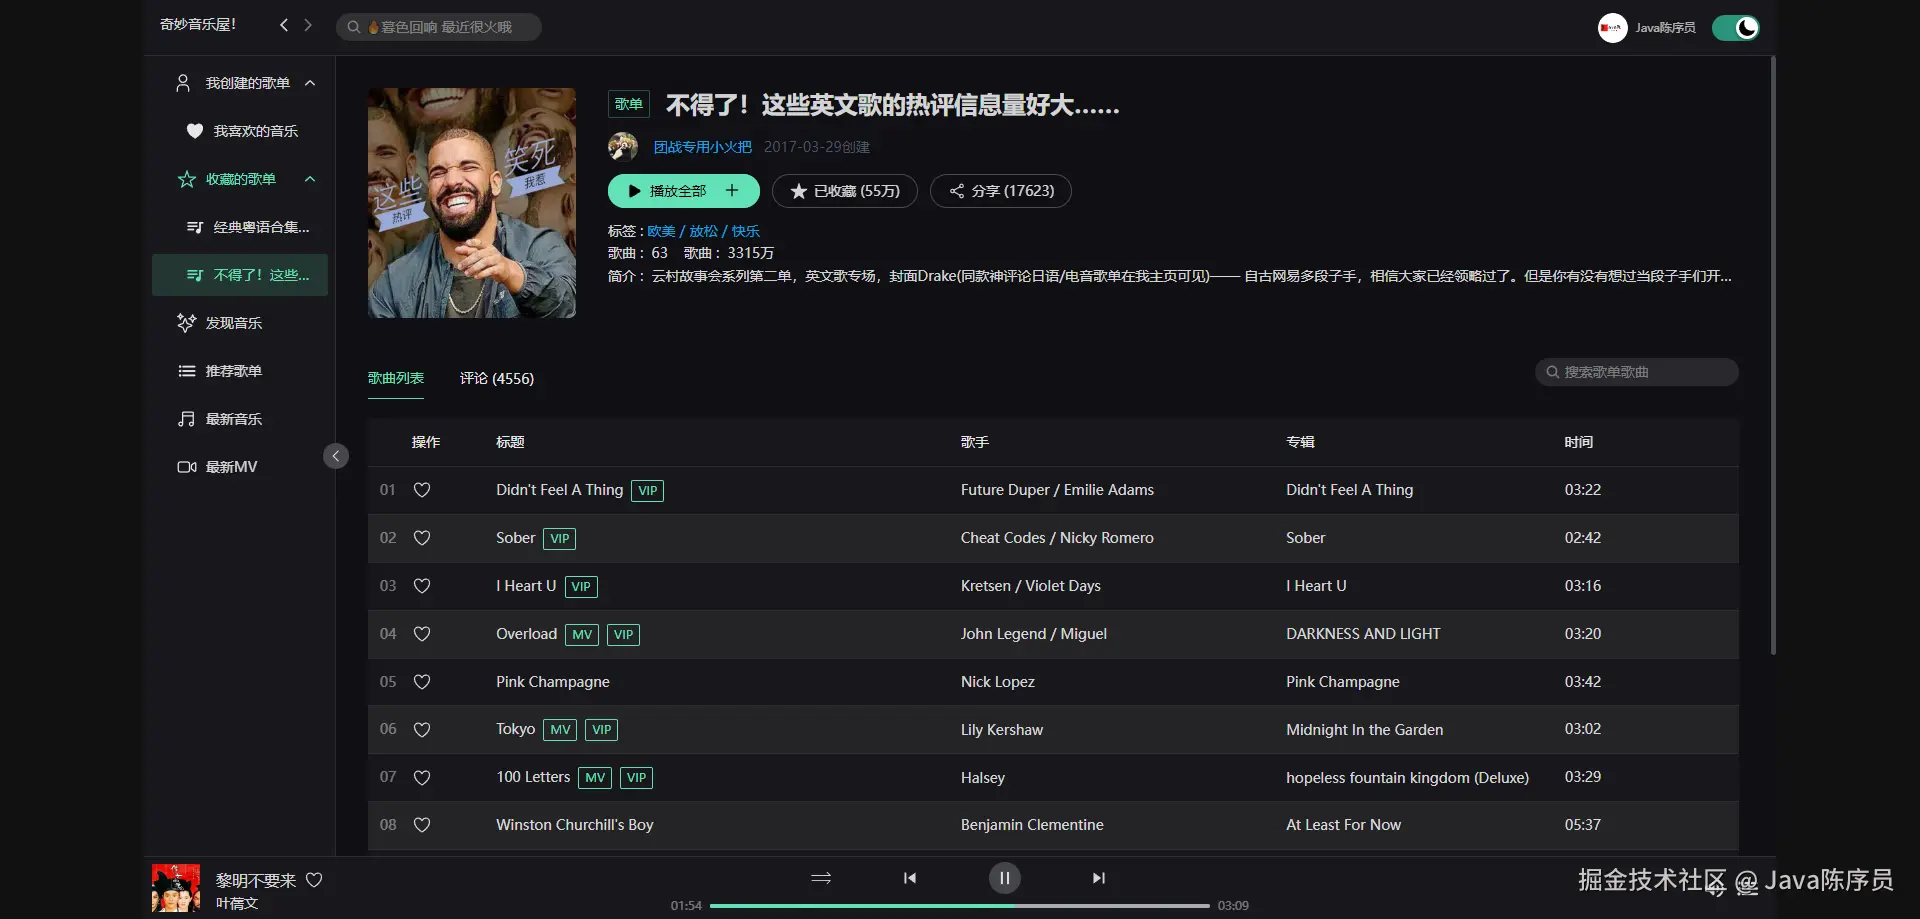Viewport: 1920px width, 919px height.
Task: Collapse the 我创建的歌单 section
Action: pos(310,83)
